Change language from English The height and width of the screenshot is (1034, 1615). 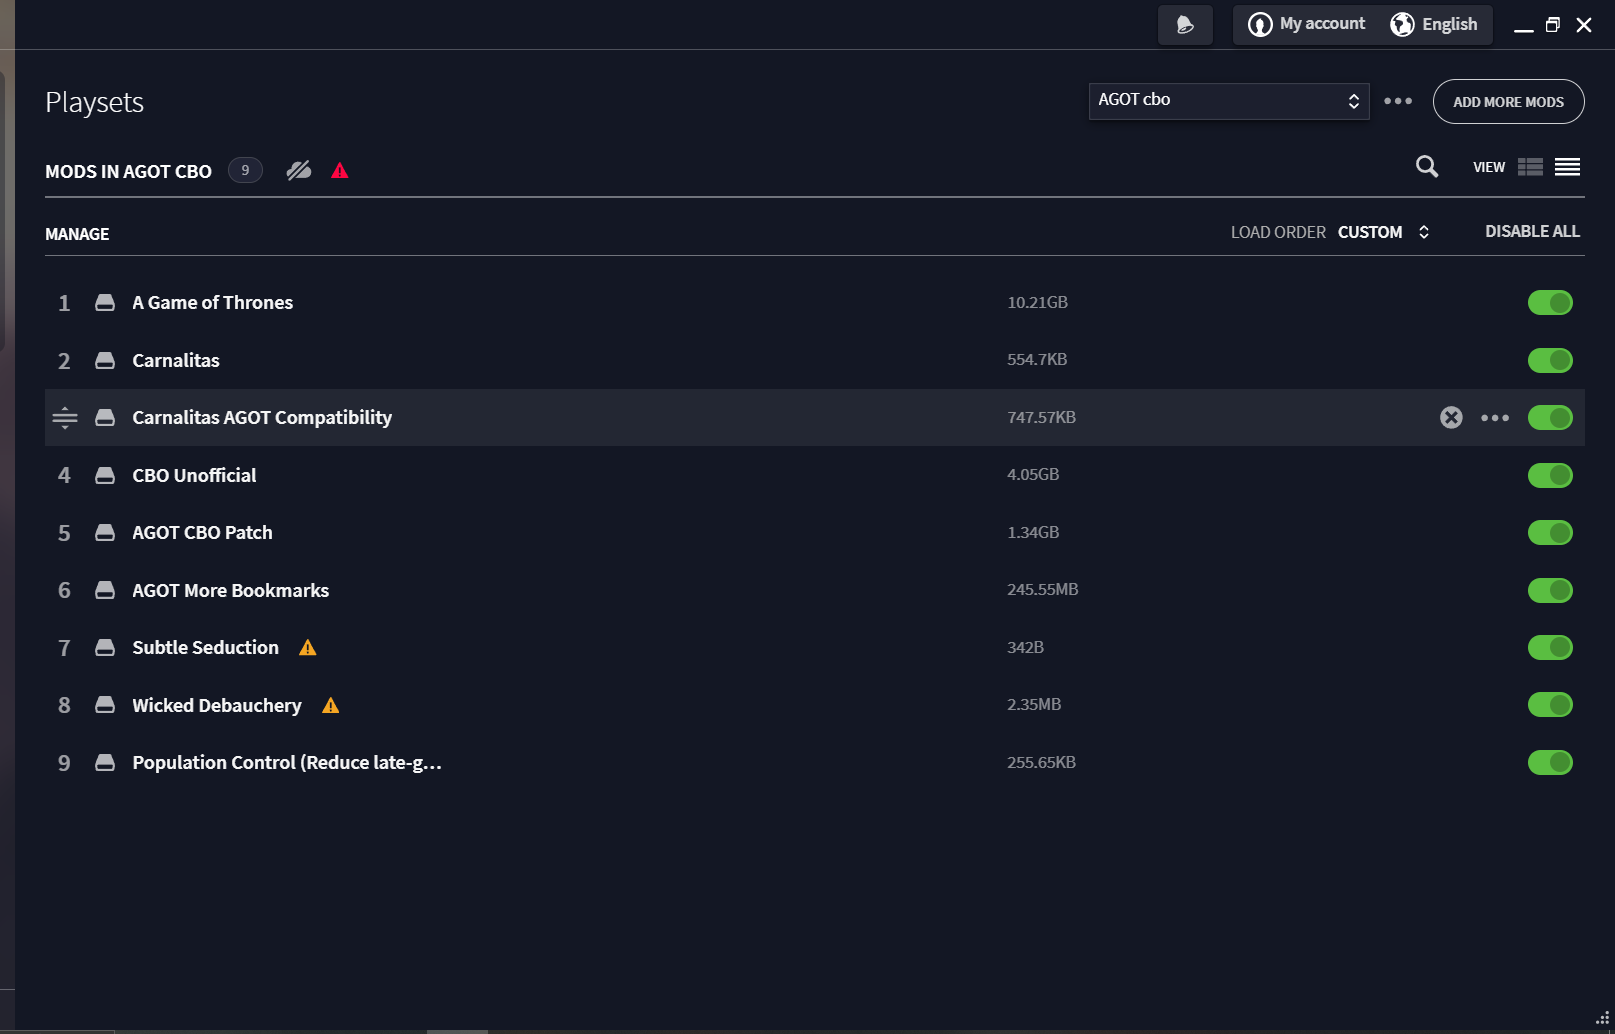pyautogui.click(x=1449, y=24)
